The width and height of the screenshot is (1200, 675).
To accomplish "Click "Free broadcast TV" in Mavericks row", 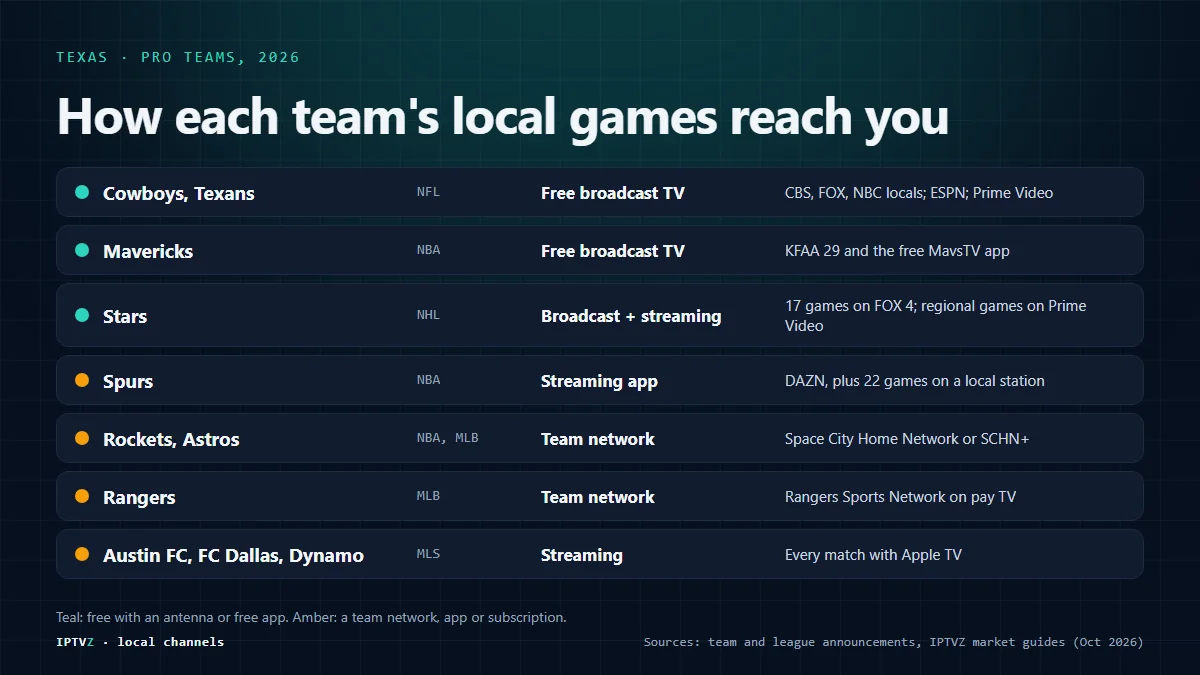I will click(x=613, y=251).
